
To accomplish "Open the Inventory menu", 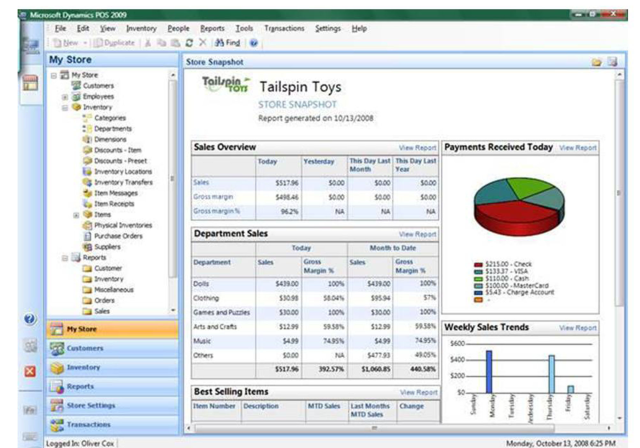I will coord(141,29).
